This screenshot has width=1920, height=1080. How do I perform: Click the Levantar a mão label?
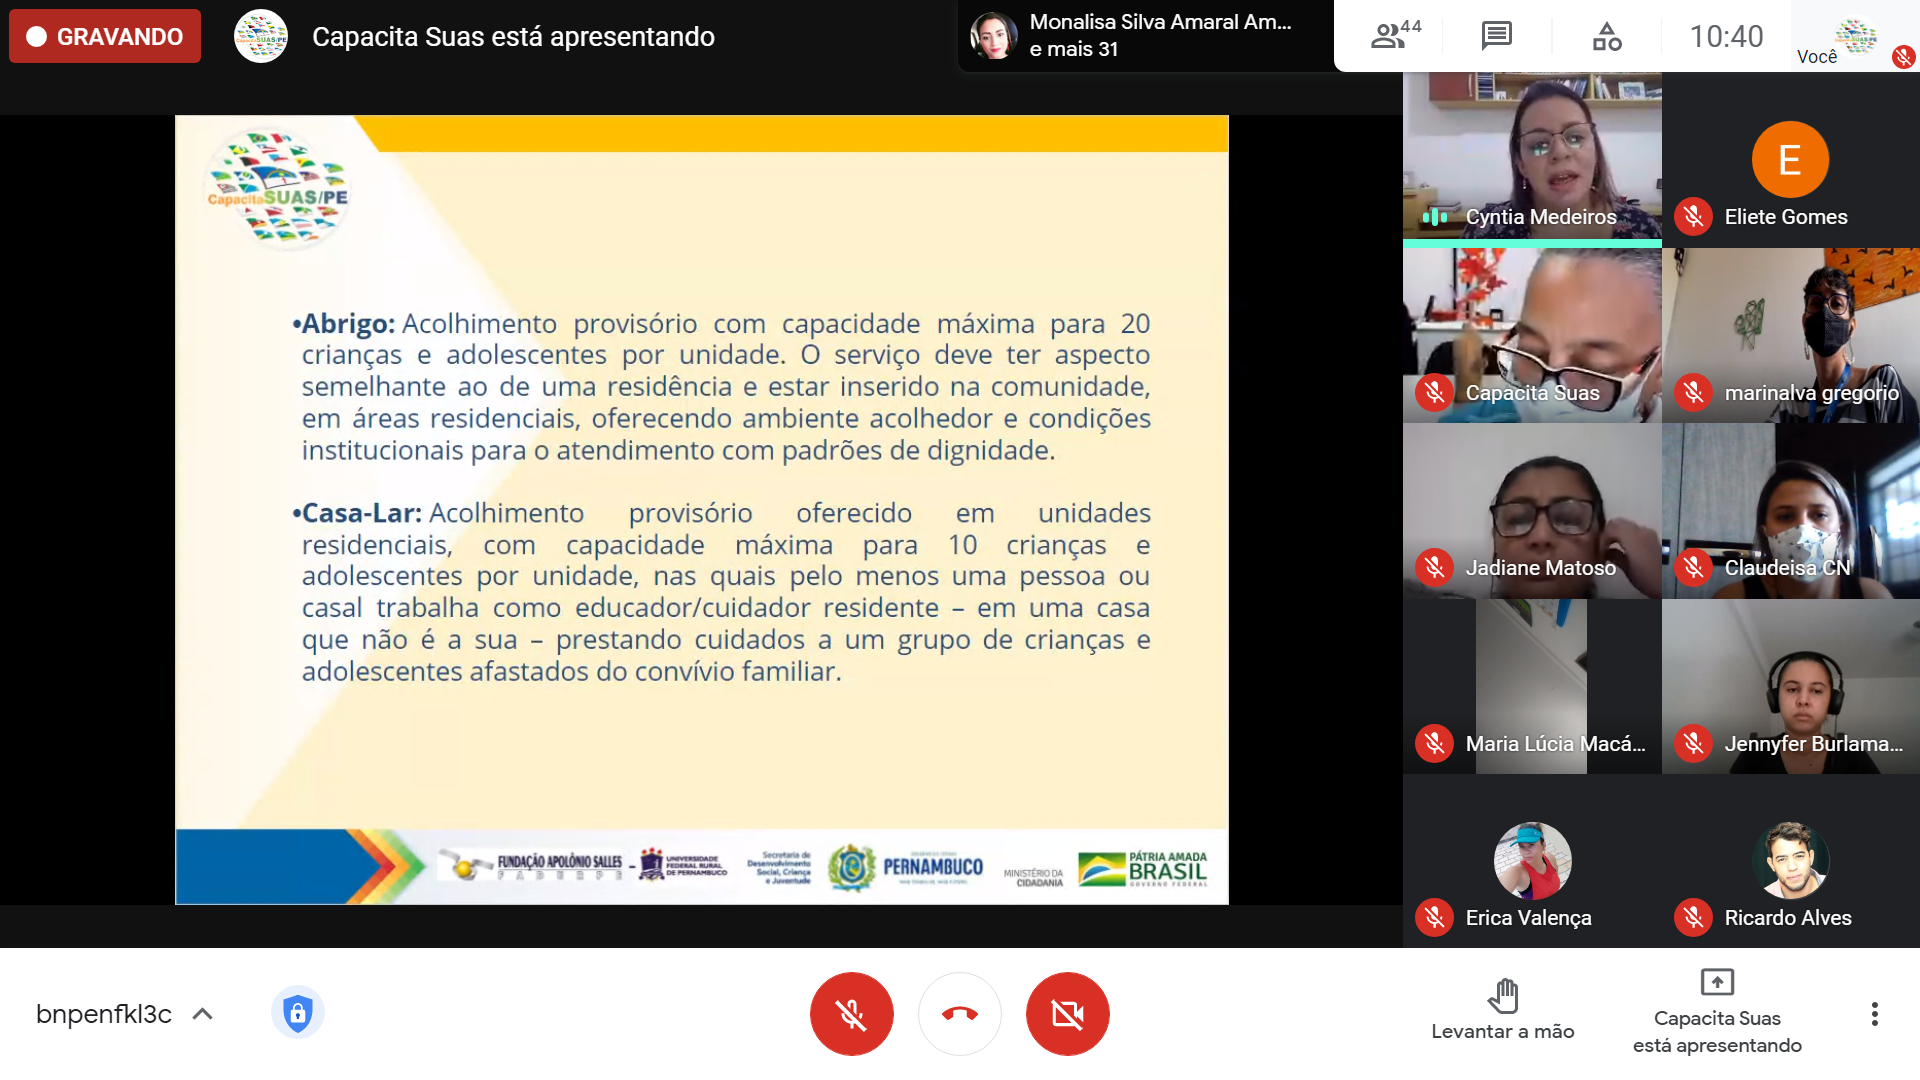tap(1502, 1031)
